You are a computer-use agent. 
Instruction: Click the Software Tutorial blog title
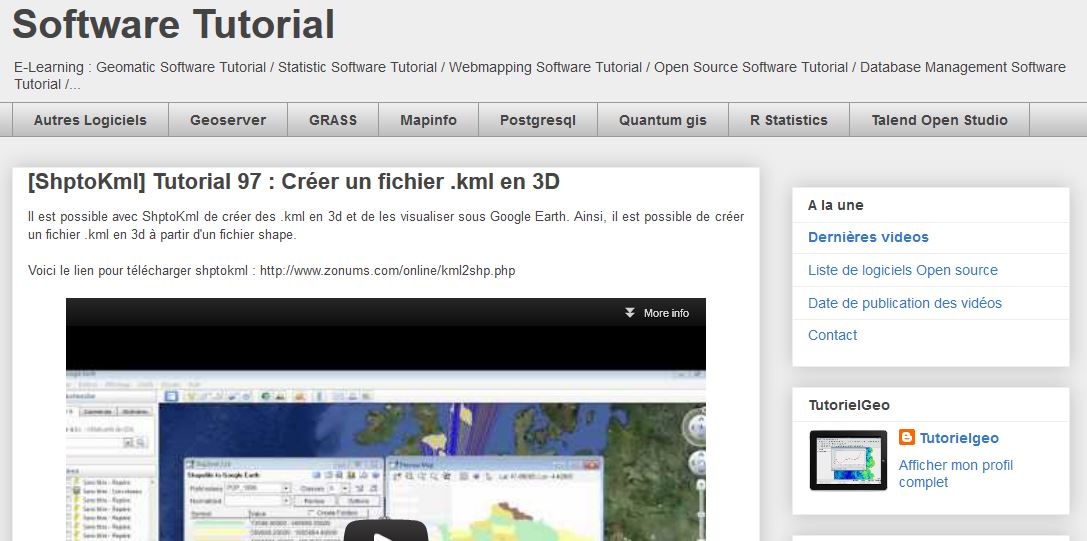pyautogui.click(x=173, y=24)
